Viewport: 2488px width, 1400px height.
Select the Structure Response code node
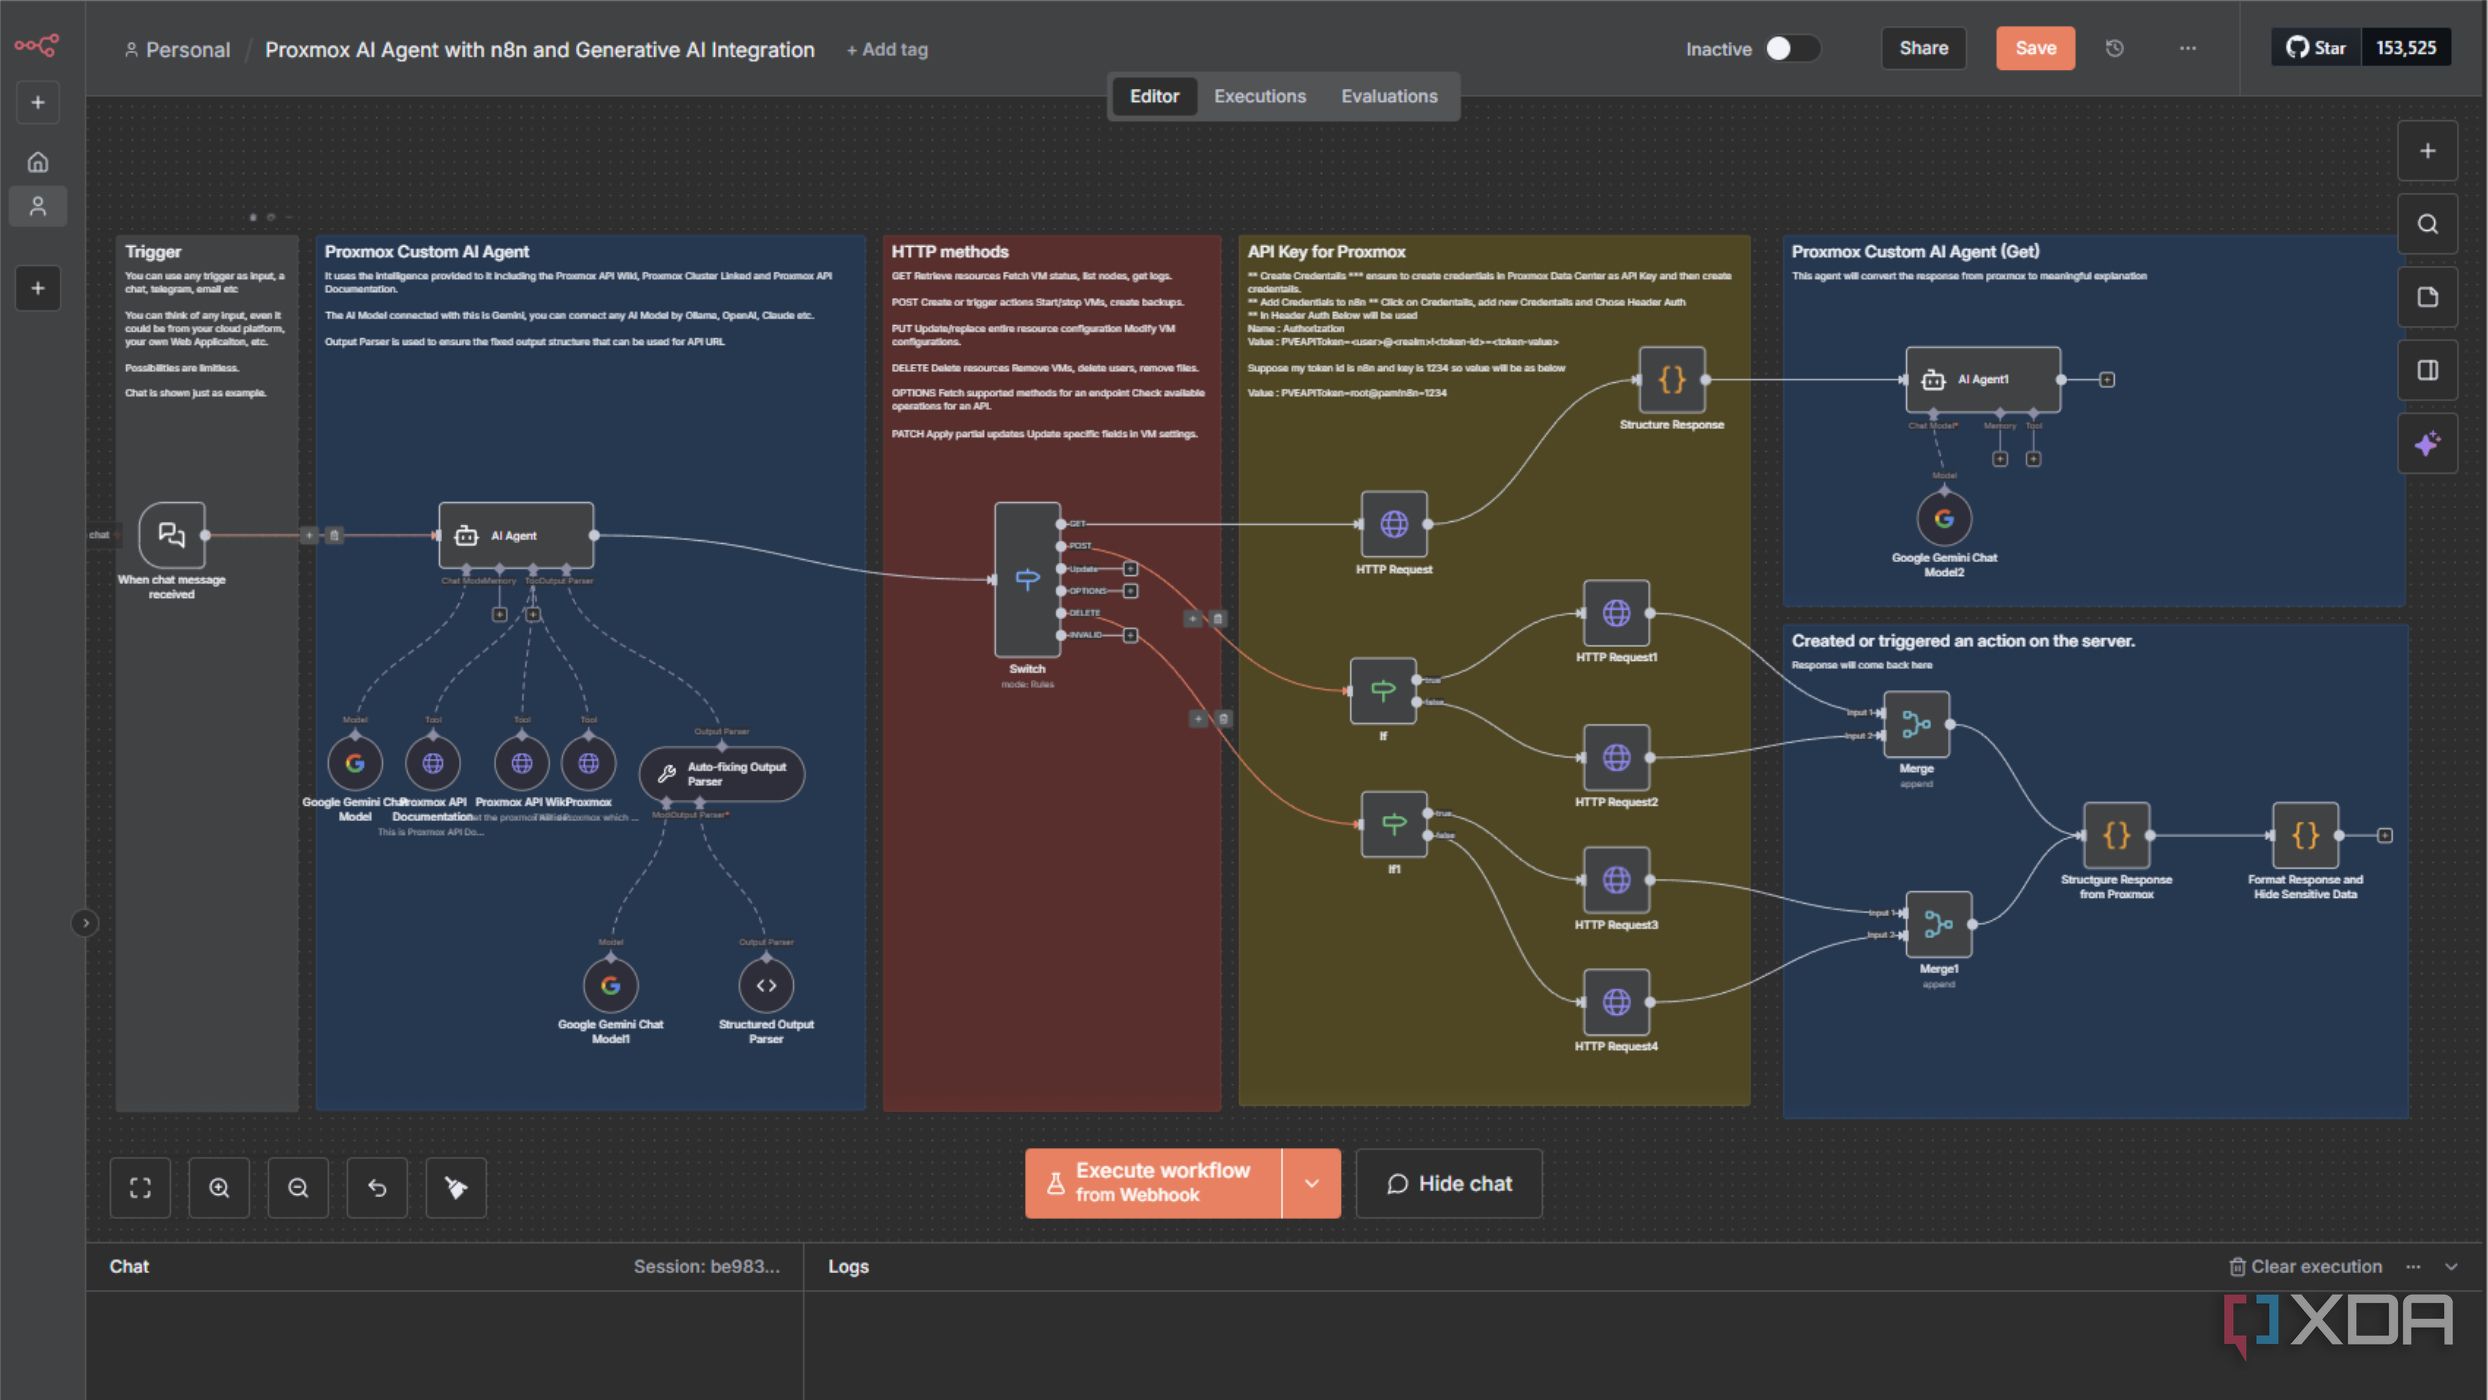click(1672, 379)
